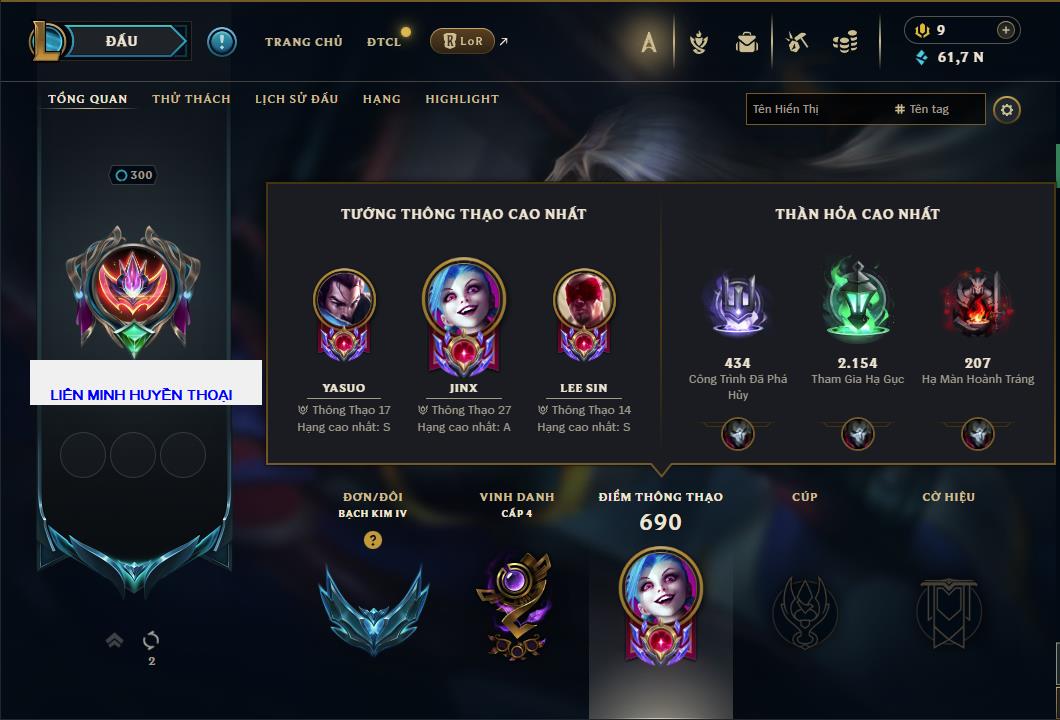Click the question mark under BẠCH KIM IV

pyautogui.click(x=372, y=539)
